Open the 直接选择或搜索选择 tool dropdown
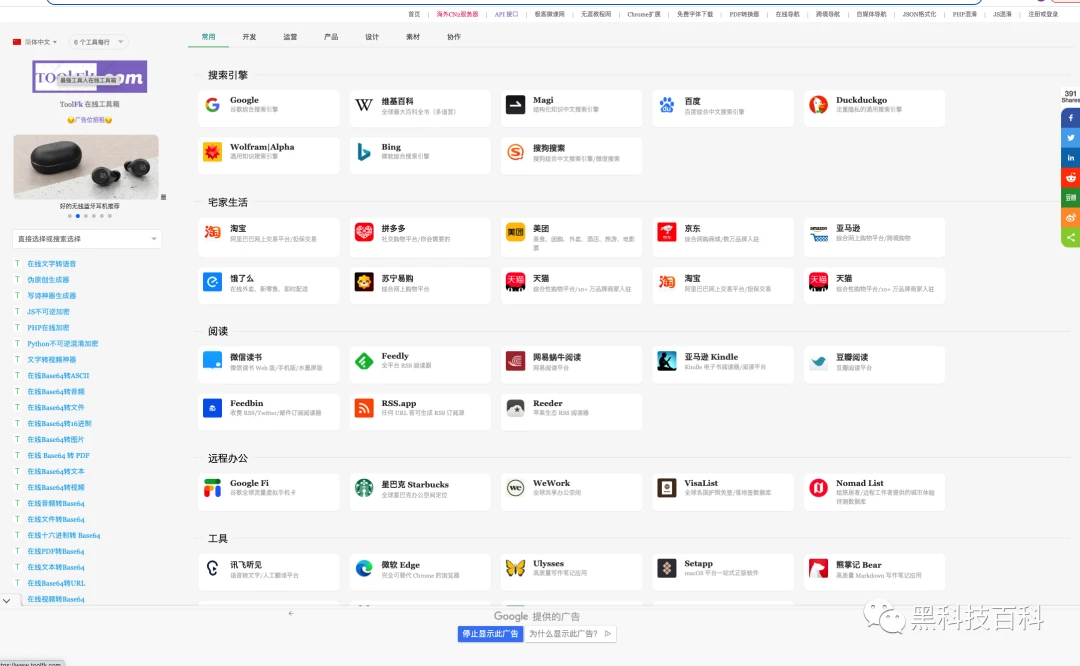 [x=87, y=239]
